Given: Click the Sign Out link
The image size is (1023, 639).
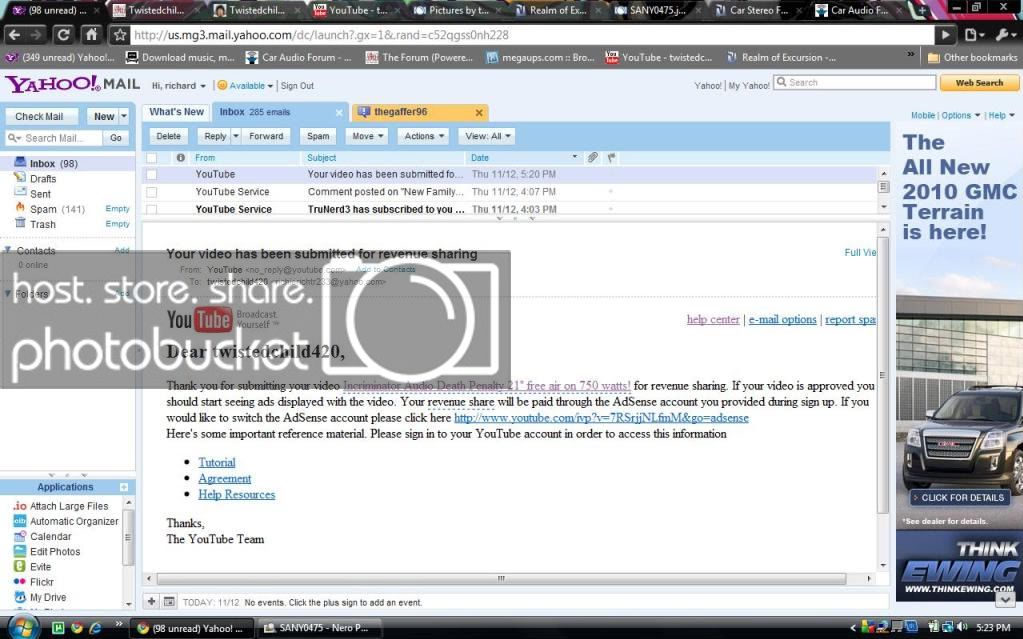Looking at the screenshot, I should coord(297,86).
